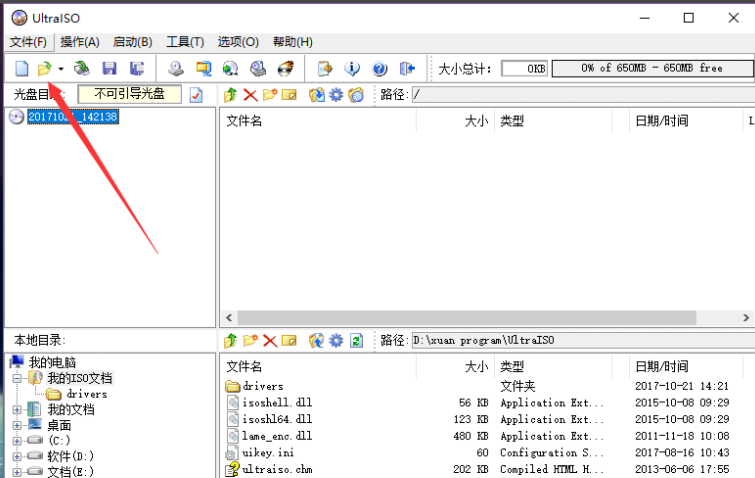Screen dimensions: 755x478
Task: Expand the 软件(D:) drive node
Action: click(17, 456)
